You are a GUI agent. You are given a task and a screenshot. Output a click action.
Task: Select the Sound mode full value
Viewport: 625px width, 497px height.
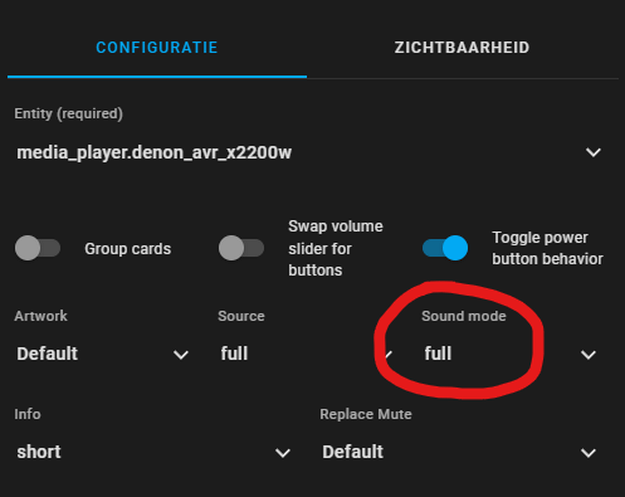point(438,354)
